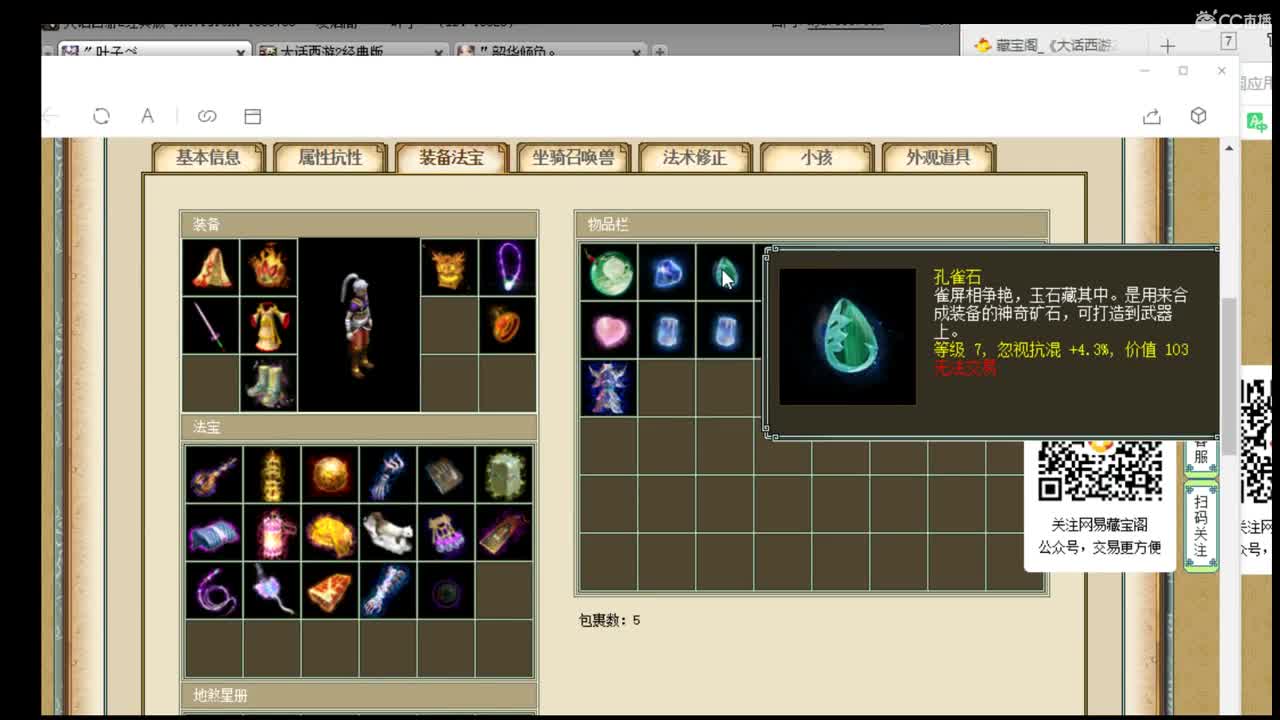Select the pink lantern magic treasure
The height and width of the screenshot is (720, 1280).
tap(272, 533)
